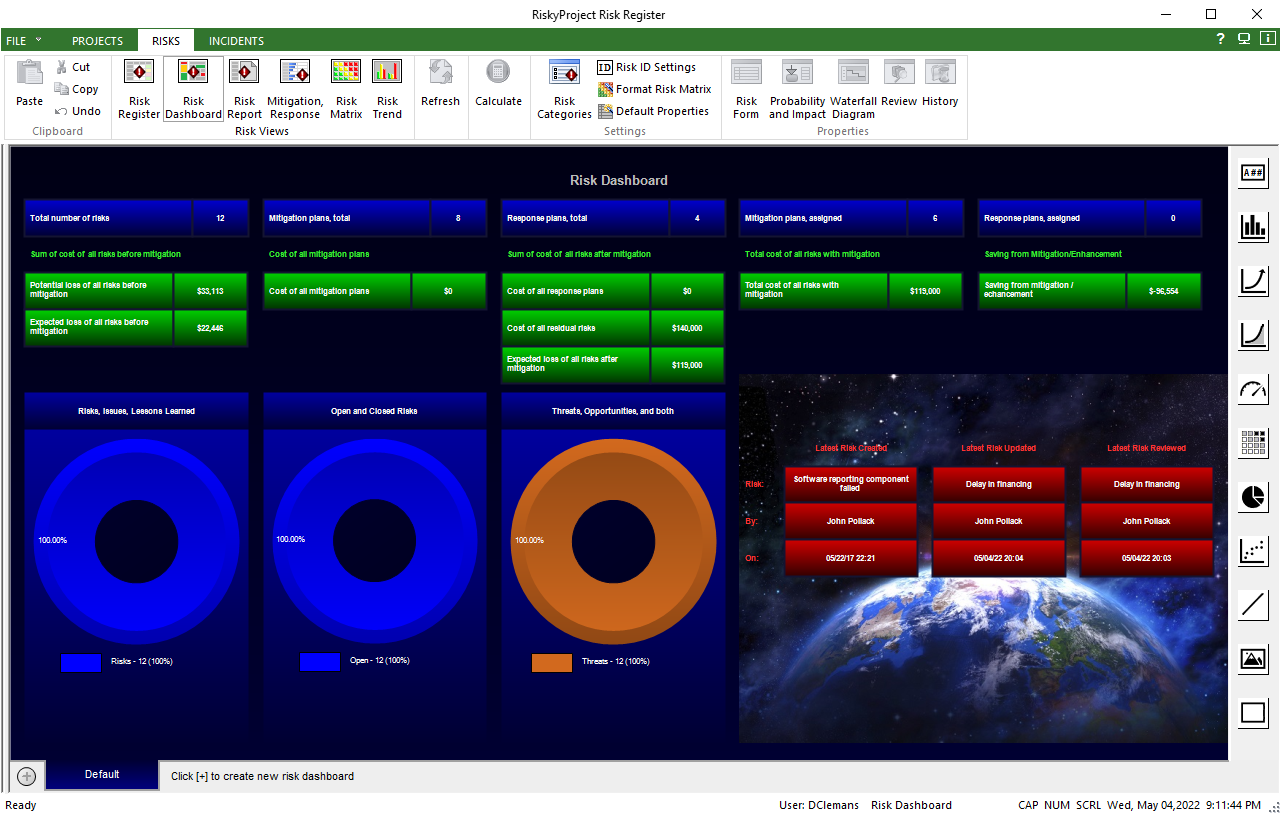Open the Risk Trend view
Image resolution: width=1281 pixels, height=814 pixels.
pyautogui.click(x=388, y=88)
